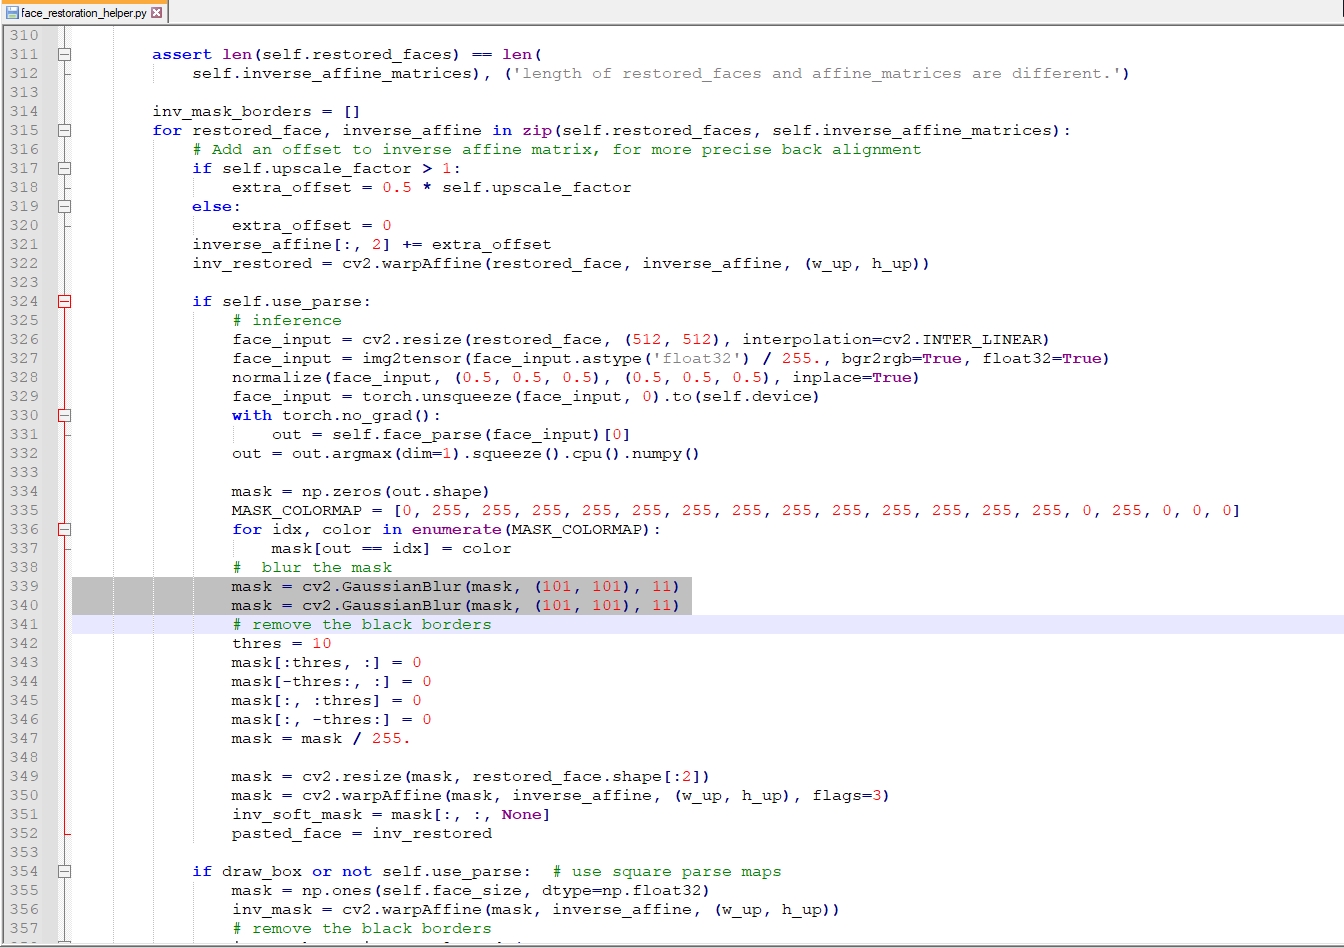Click the 'self.inverse_affine_matrices), (' line at 312

[661, 74]
